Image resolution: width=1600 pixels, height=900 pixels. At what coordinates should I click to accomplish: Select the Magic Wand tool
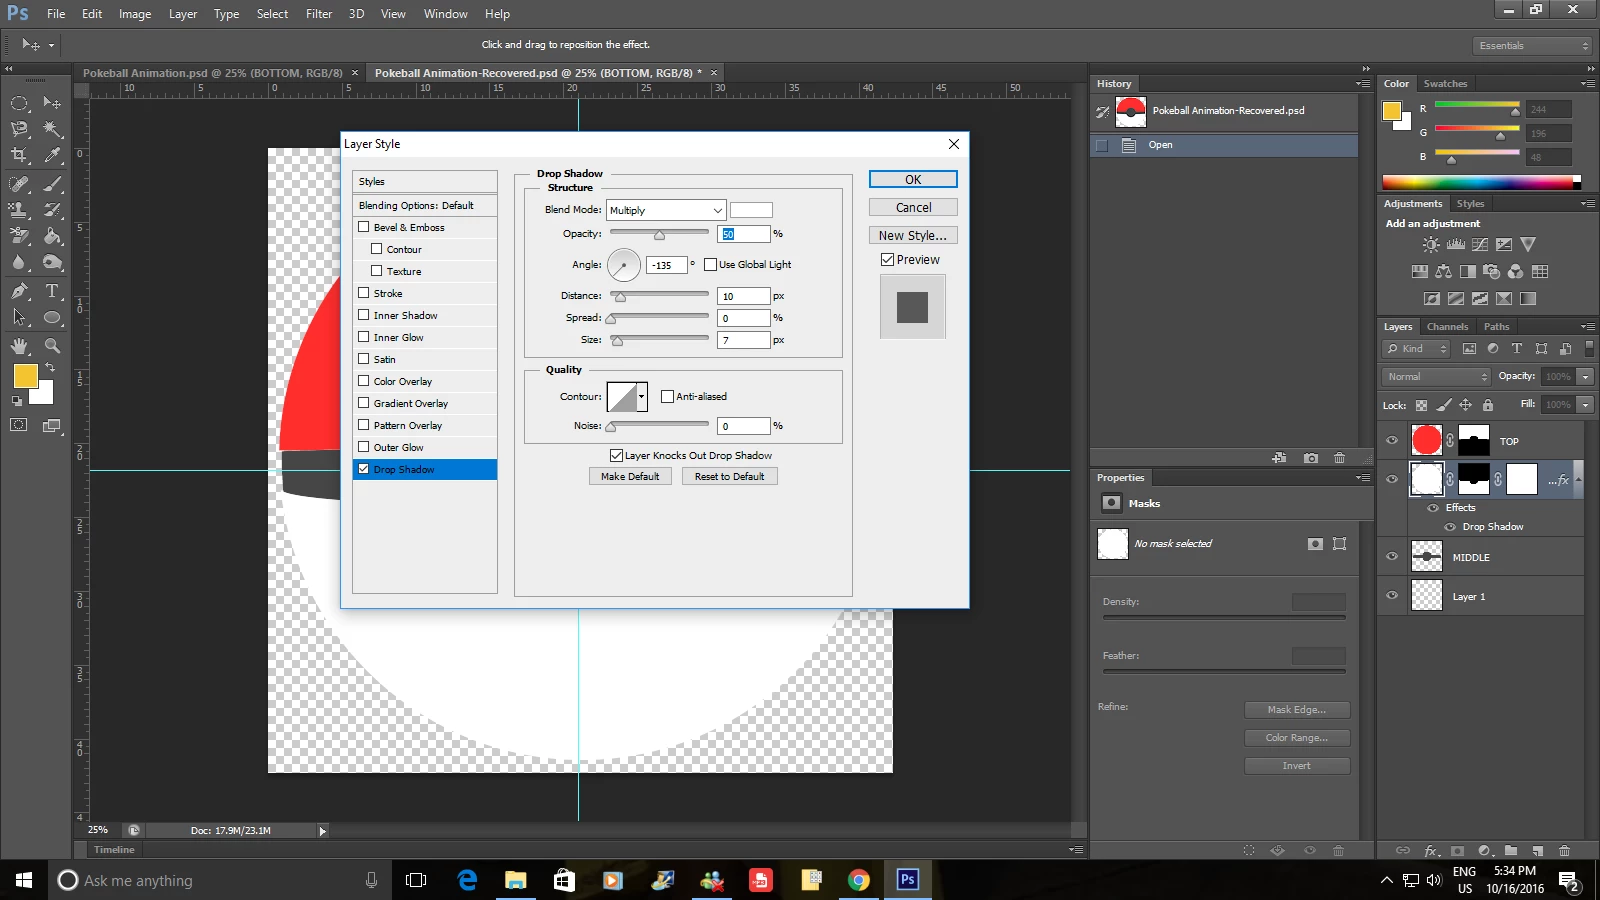coord(52,129)
